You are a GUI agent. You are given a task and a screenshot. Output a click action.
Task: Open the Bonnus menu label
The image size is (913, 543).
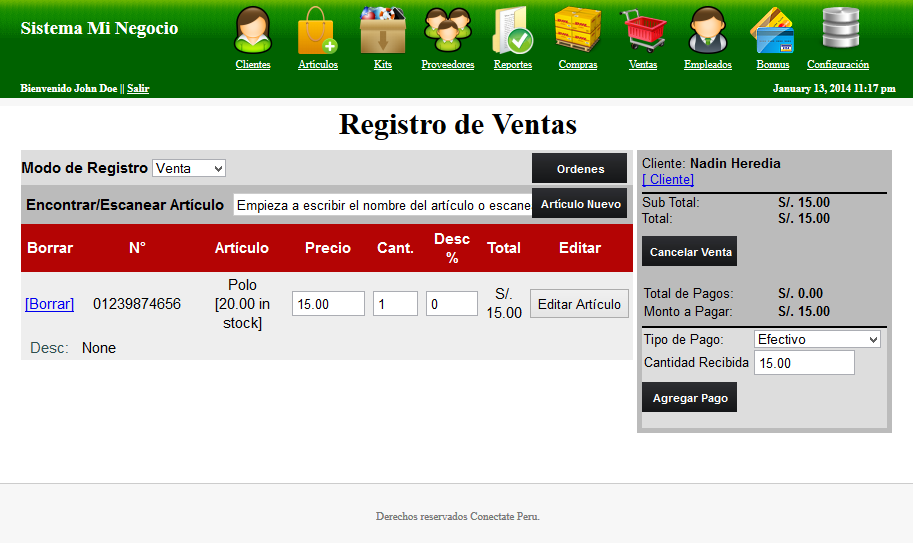coord(773,65)
